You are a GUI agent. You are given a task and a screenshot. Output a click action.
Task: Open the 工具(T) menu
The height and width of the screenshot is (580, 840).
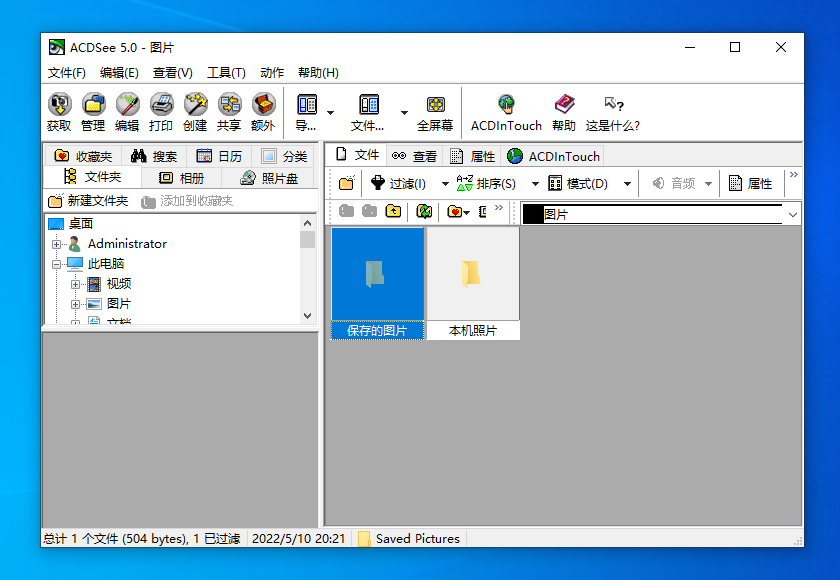tap(226, 72)
